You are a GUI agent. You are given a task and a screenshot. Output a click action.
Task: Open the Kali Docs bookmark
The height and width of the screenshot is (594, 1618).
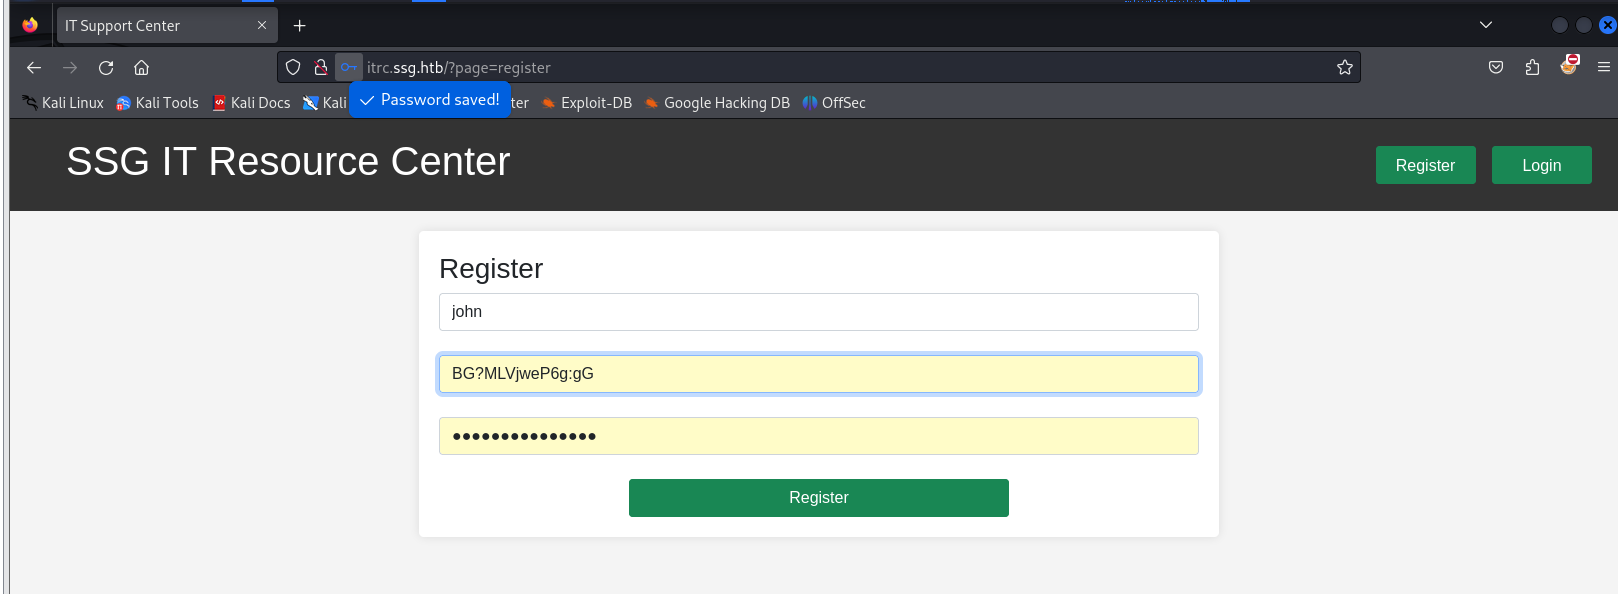point(251,103)
